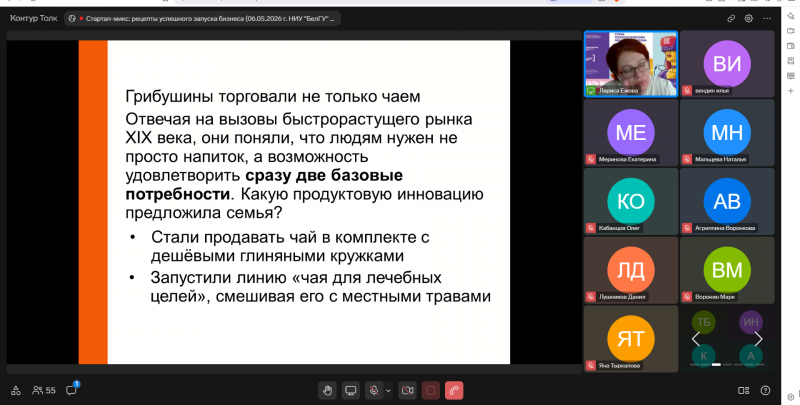
Task: Open more options ellipsis menu
Action: pyautogui.click(x=767, y=18)
